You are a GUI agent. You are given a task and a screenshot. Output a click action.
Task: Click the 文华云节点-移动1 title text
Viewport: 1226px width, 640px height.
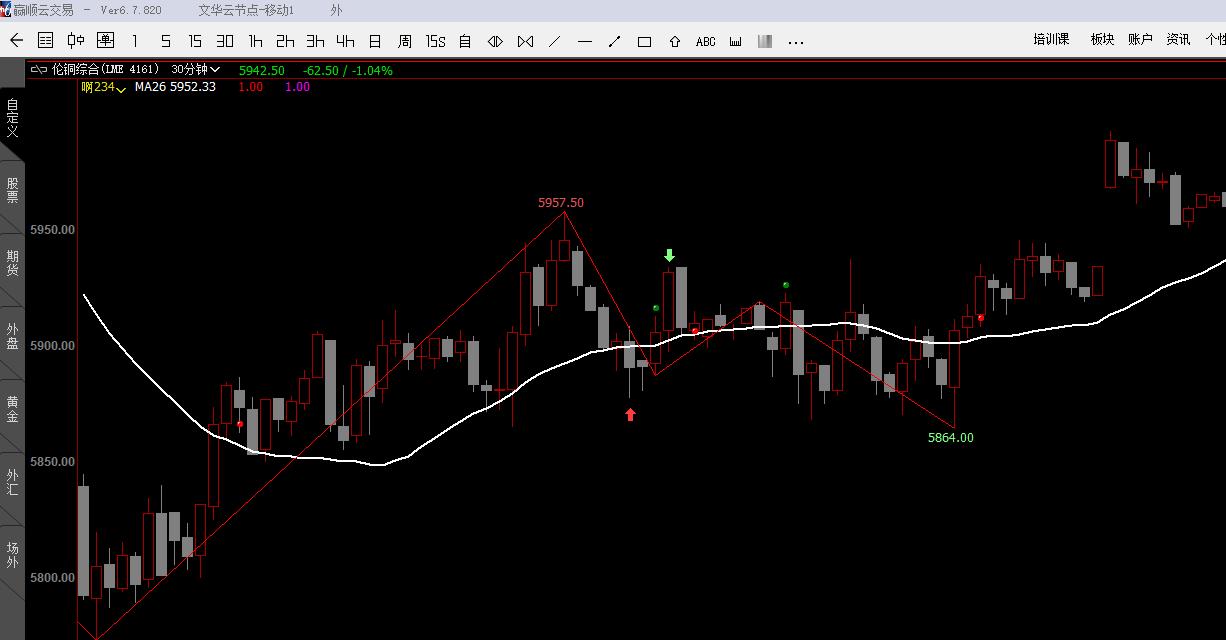[246, 10]
